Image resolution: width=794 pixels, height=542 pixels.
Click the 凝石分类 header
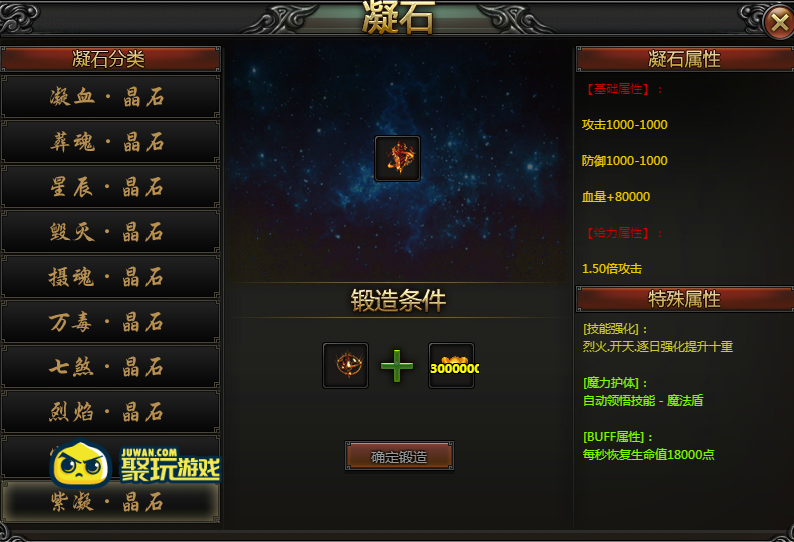(110, 59)
